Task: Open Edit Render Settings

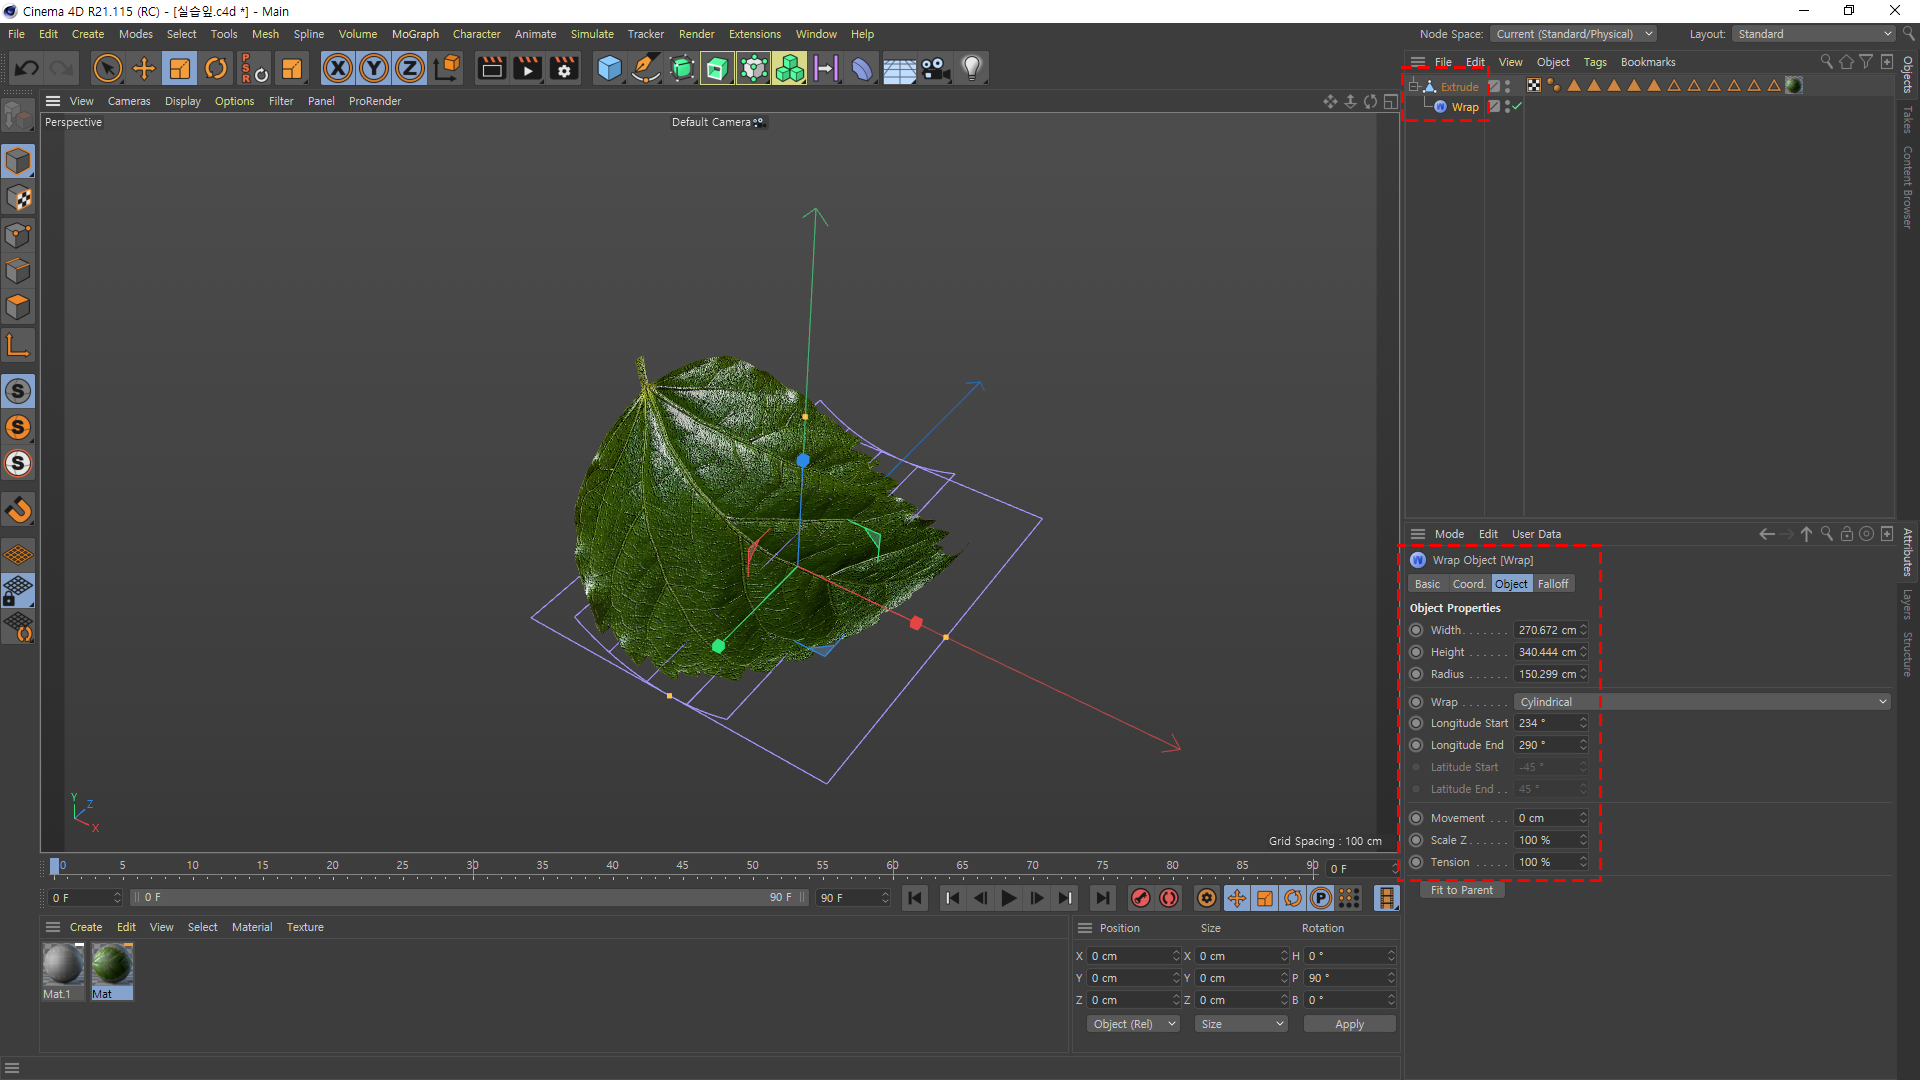Action: (564, 68)
